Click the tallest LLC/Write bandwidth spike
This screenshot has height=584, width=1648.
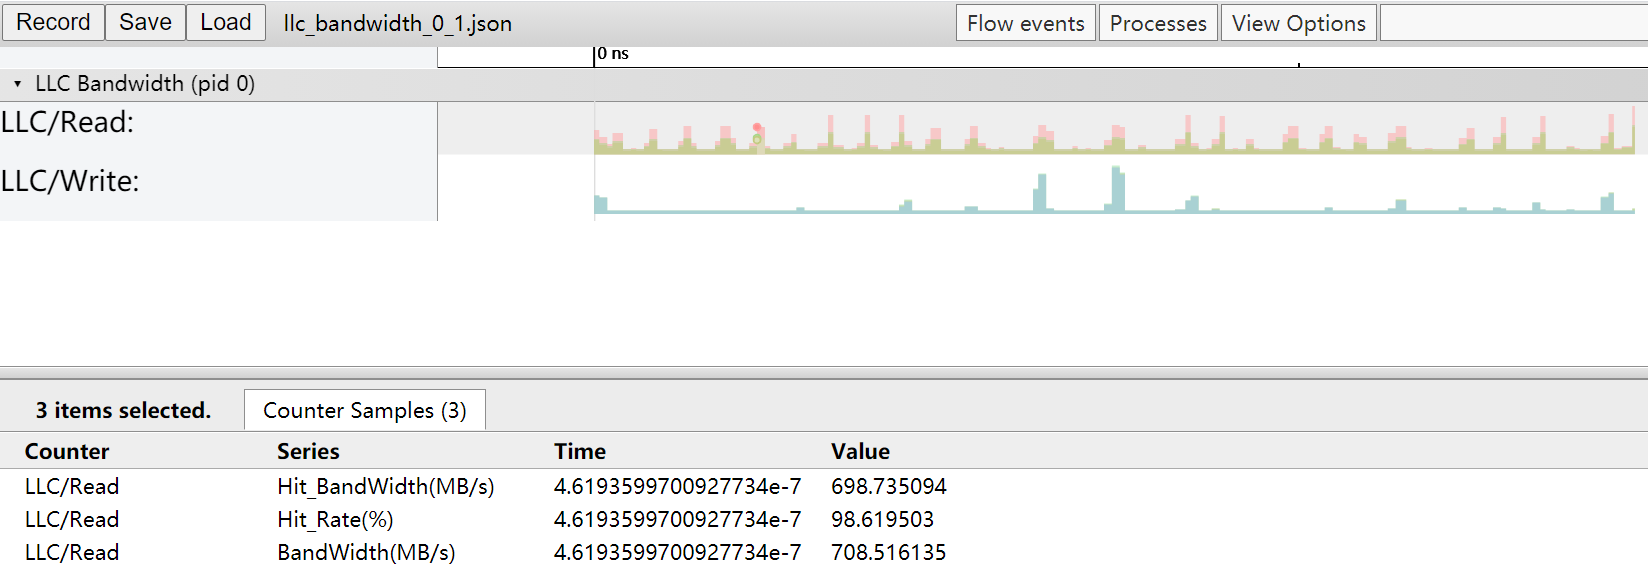1118,189
